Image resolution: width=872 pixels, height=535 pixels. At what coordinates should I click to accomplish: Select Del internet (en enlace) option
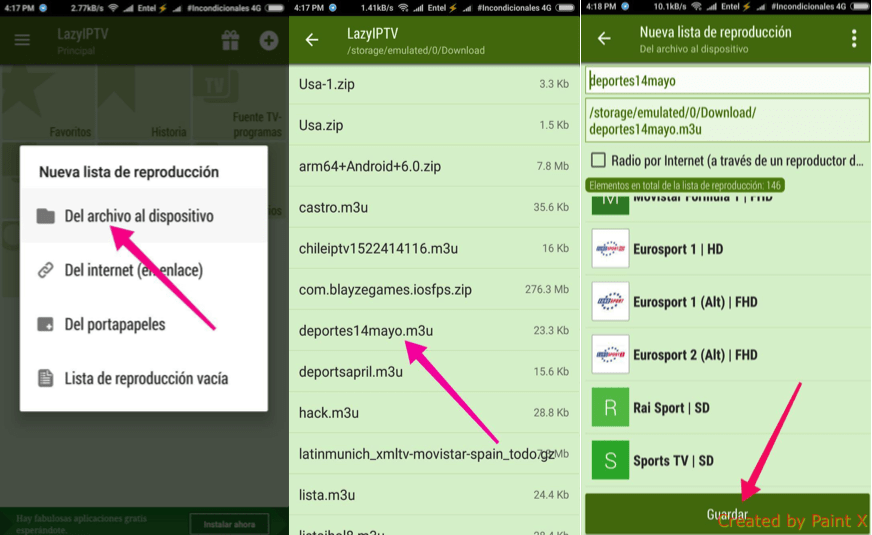(x=143, y=270)
